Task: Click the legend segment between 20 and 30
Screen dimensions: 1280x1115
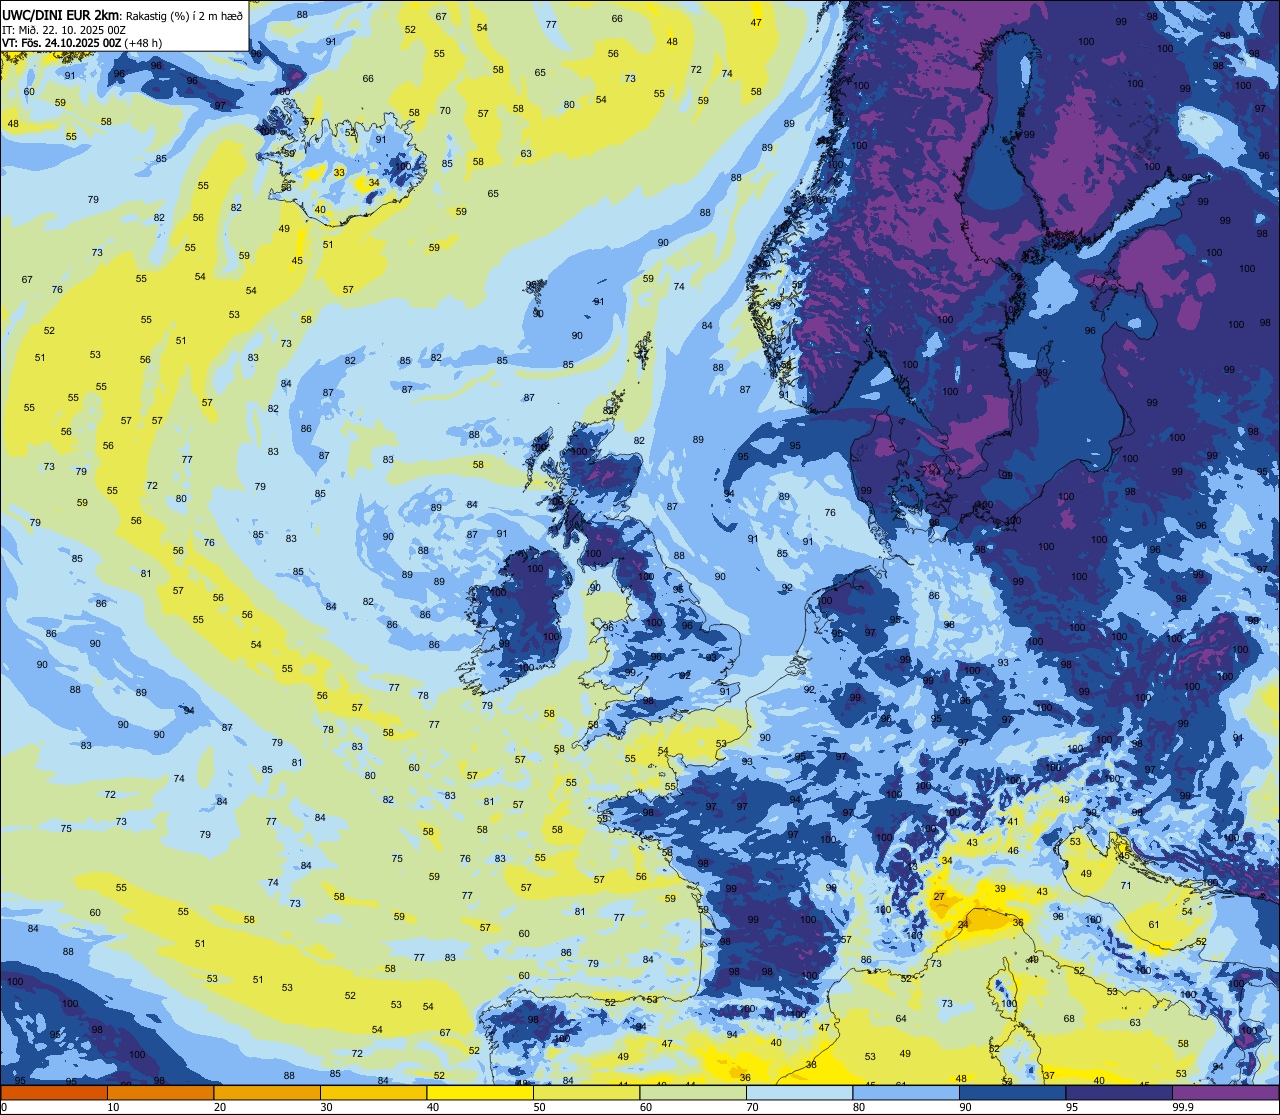Action: pos(267,1093)
